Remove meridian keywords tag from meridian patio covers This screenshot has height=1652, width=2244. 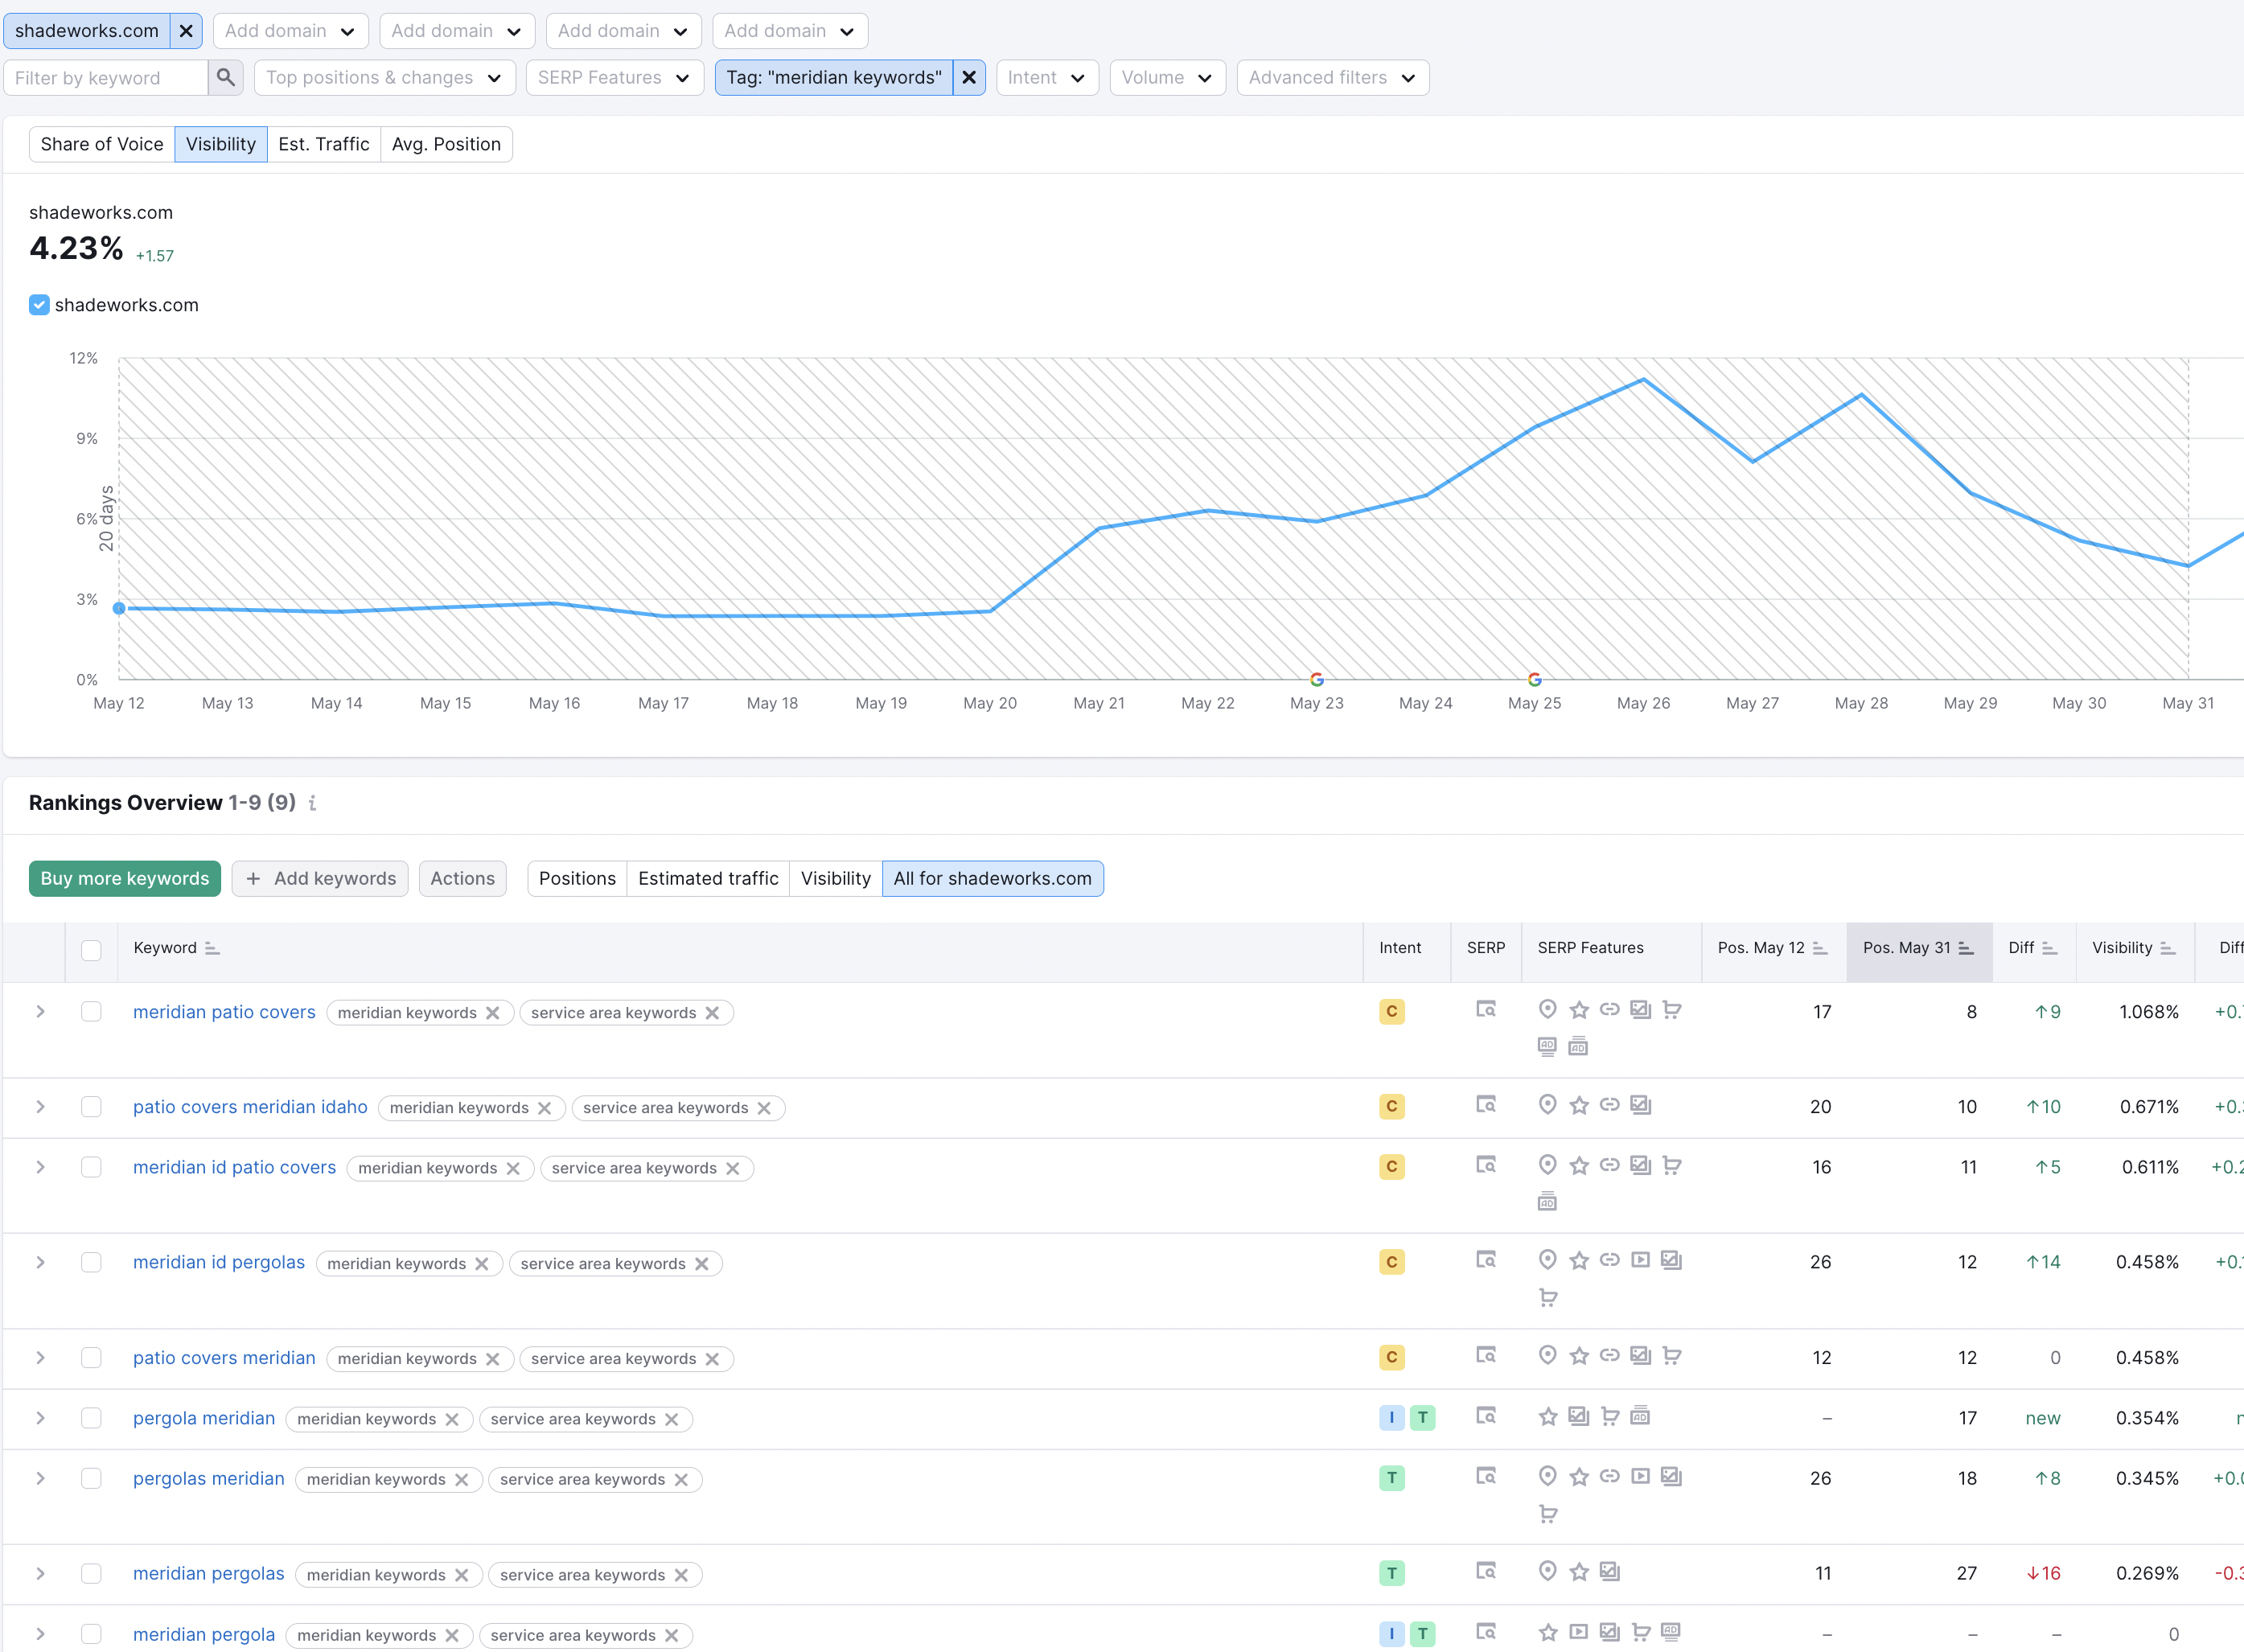(x=493, y=1013)
